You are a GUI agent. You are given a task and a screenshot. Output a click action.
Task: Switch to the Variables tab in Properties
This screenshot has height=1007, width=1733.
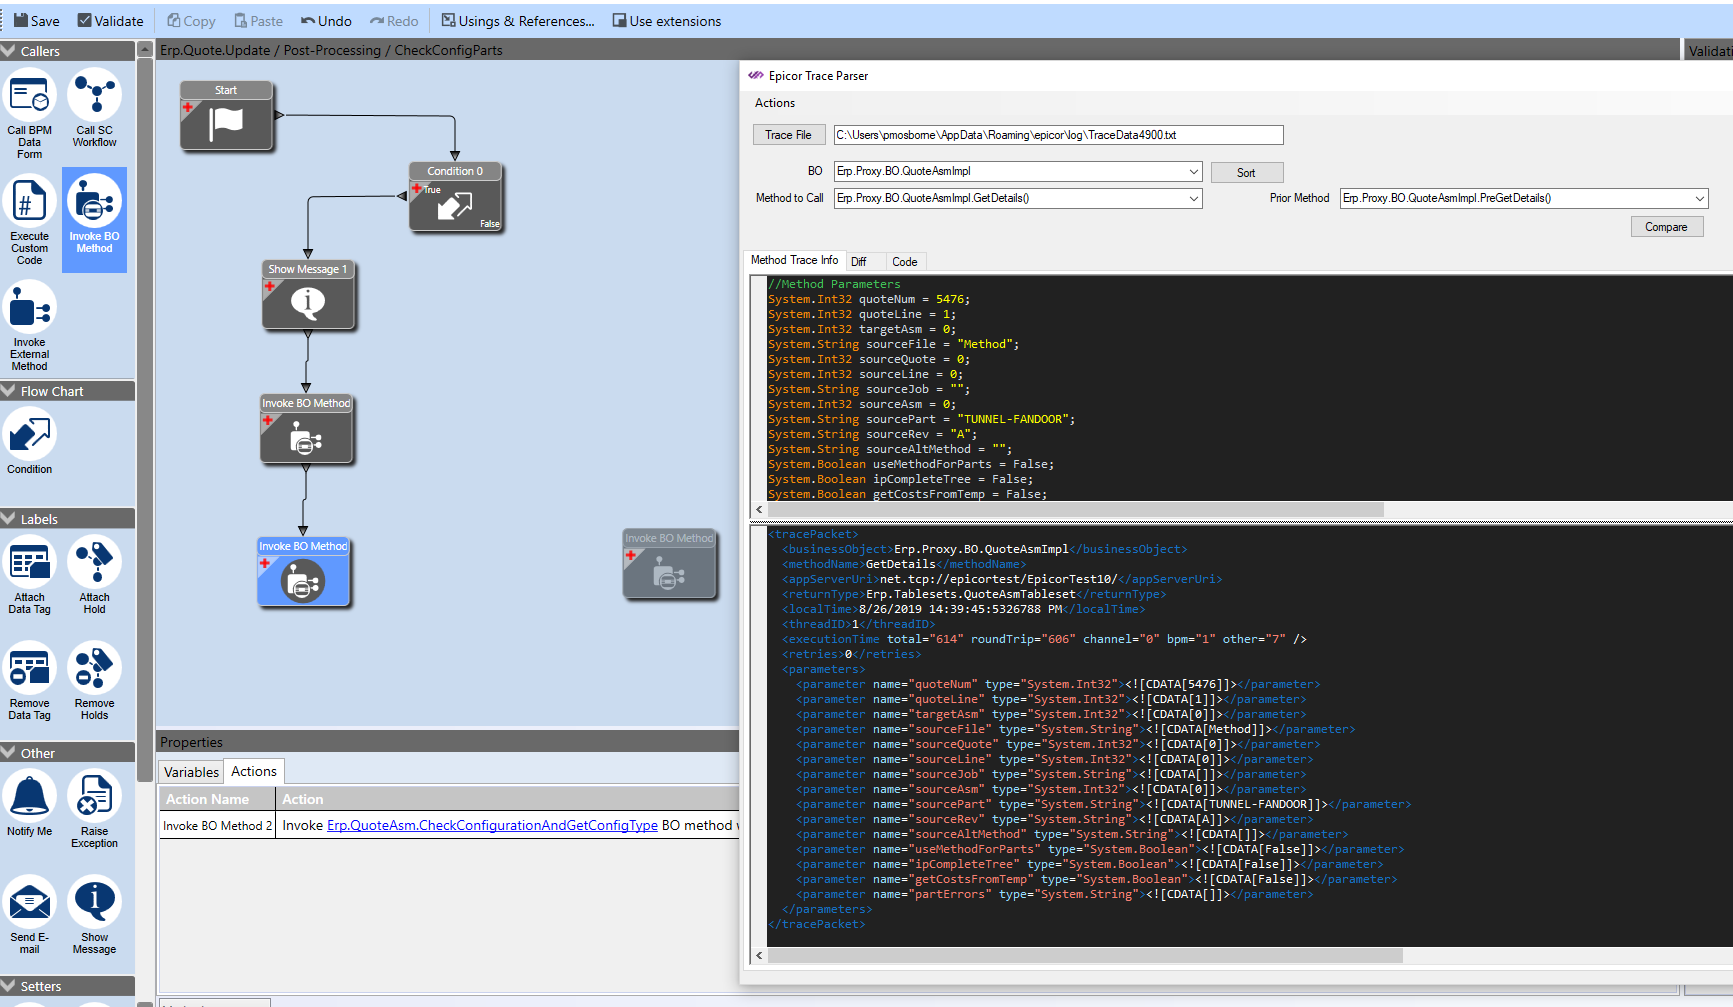[191, 772]
